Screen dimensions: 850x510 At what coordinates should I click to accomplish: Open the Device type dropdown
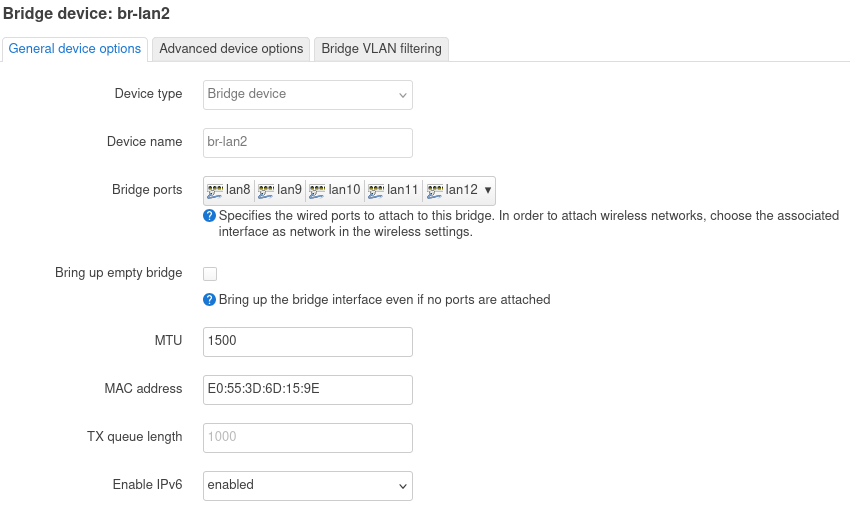(x=308, y=95)
